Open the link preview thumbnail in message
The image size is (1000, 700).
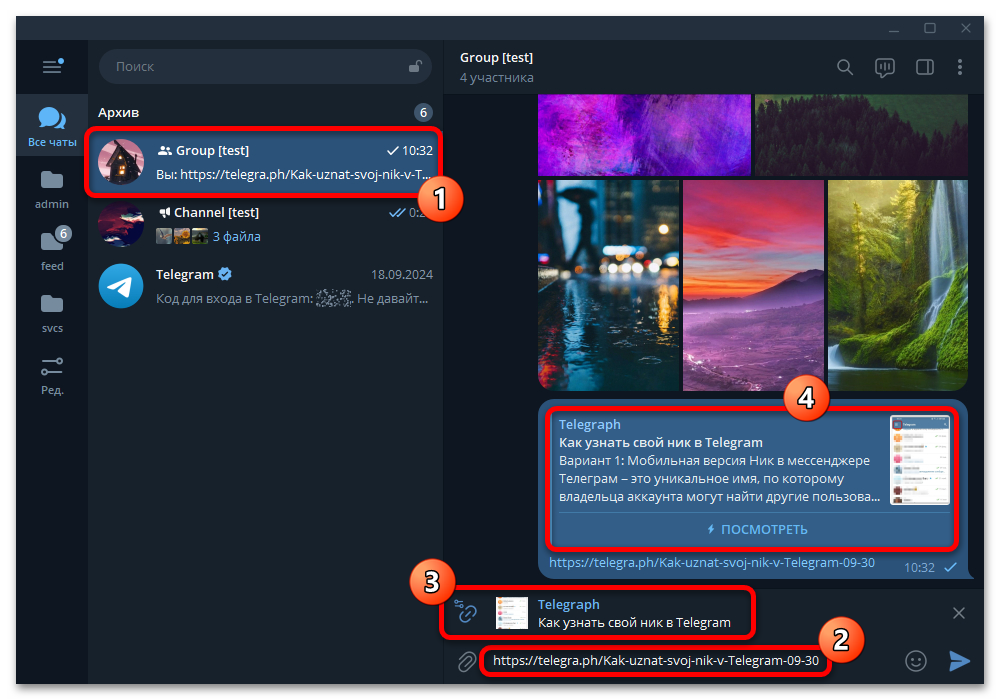coord(920,460)
